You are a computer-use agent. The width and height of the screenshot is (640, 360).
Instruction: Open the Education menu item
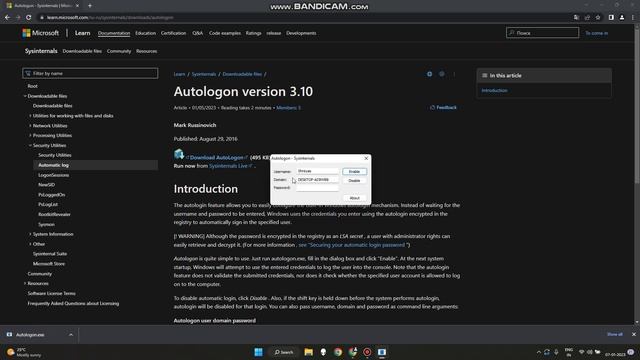tap(145, 33)
